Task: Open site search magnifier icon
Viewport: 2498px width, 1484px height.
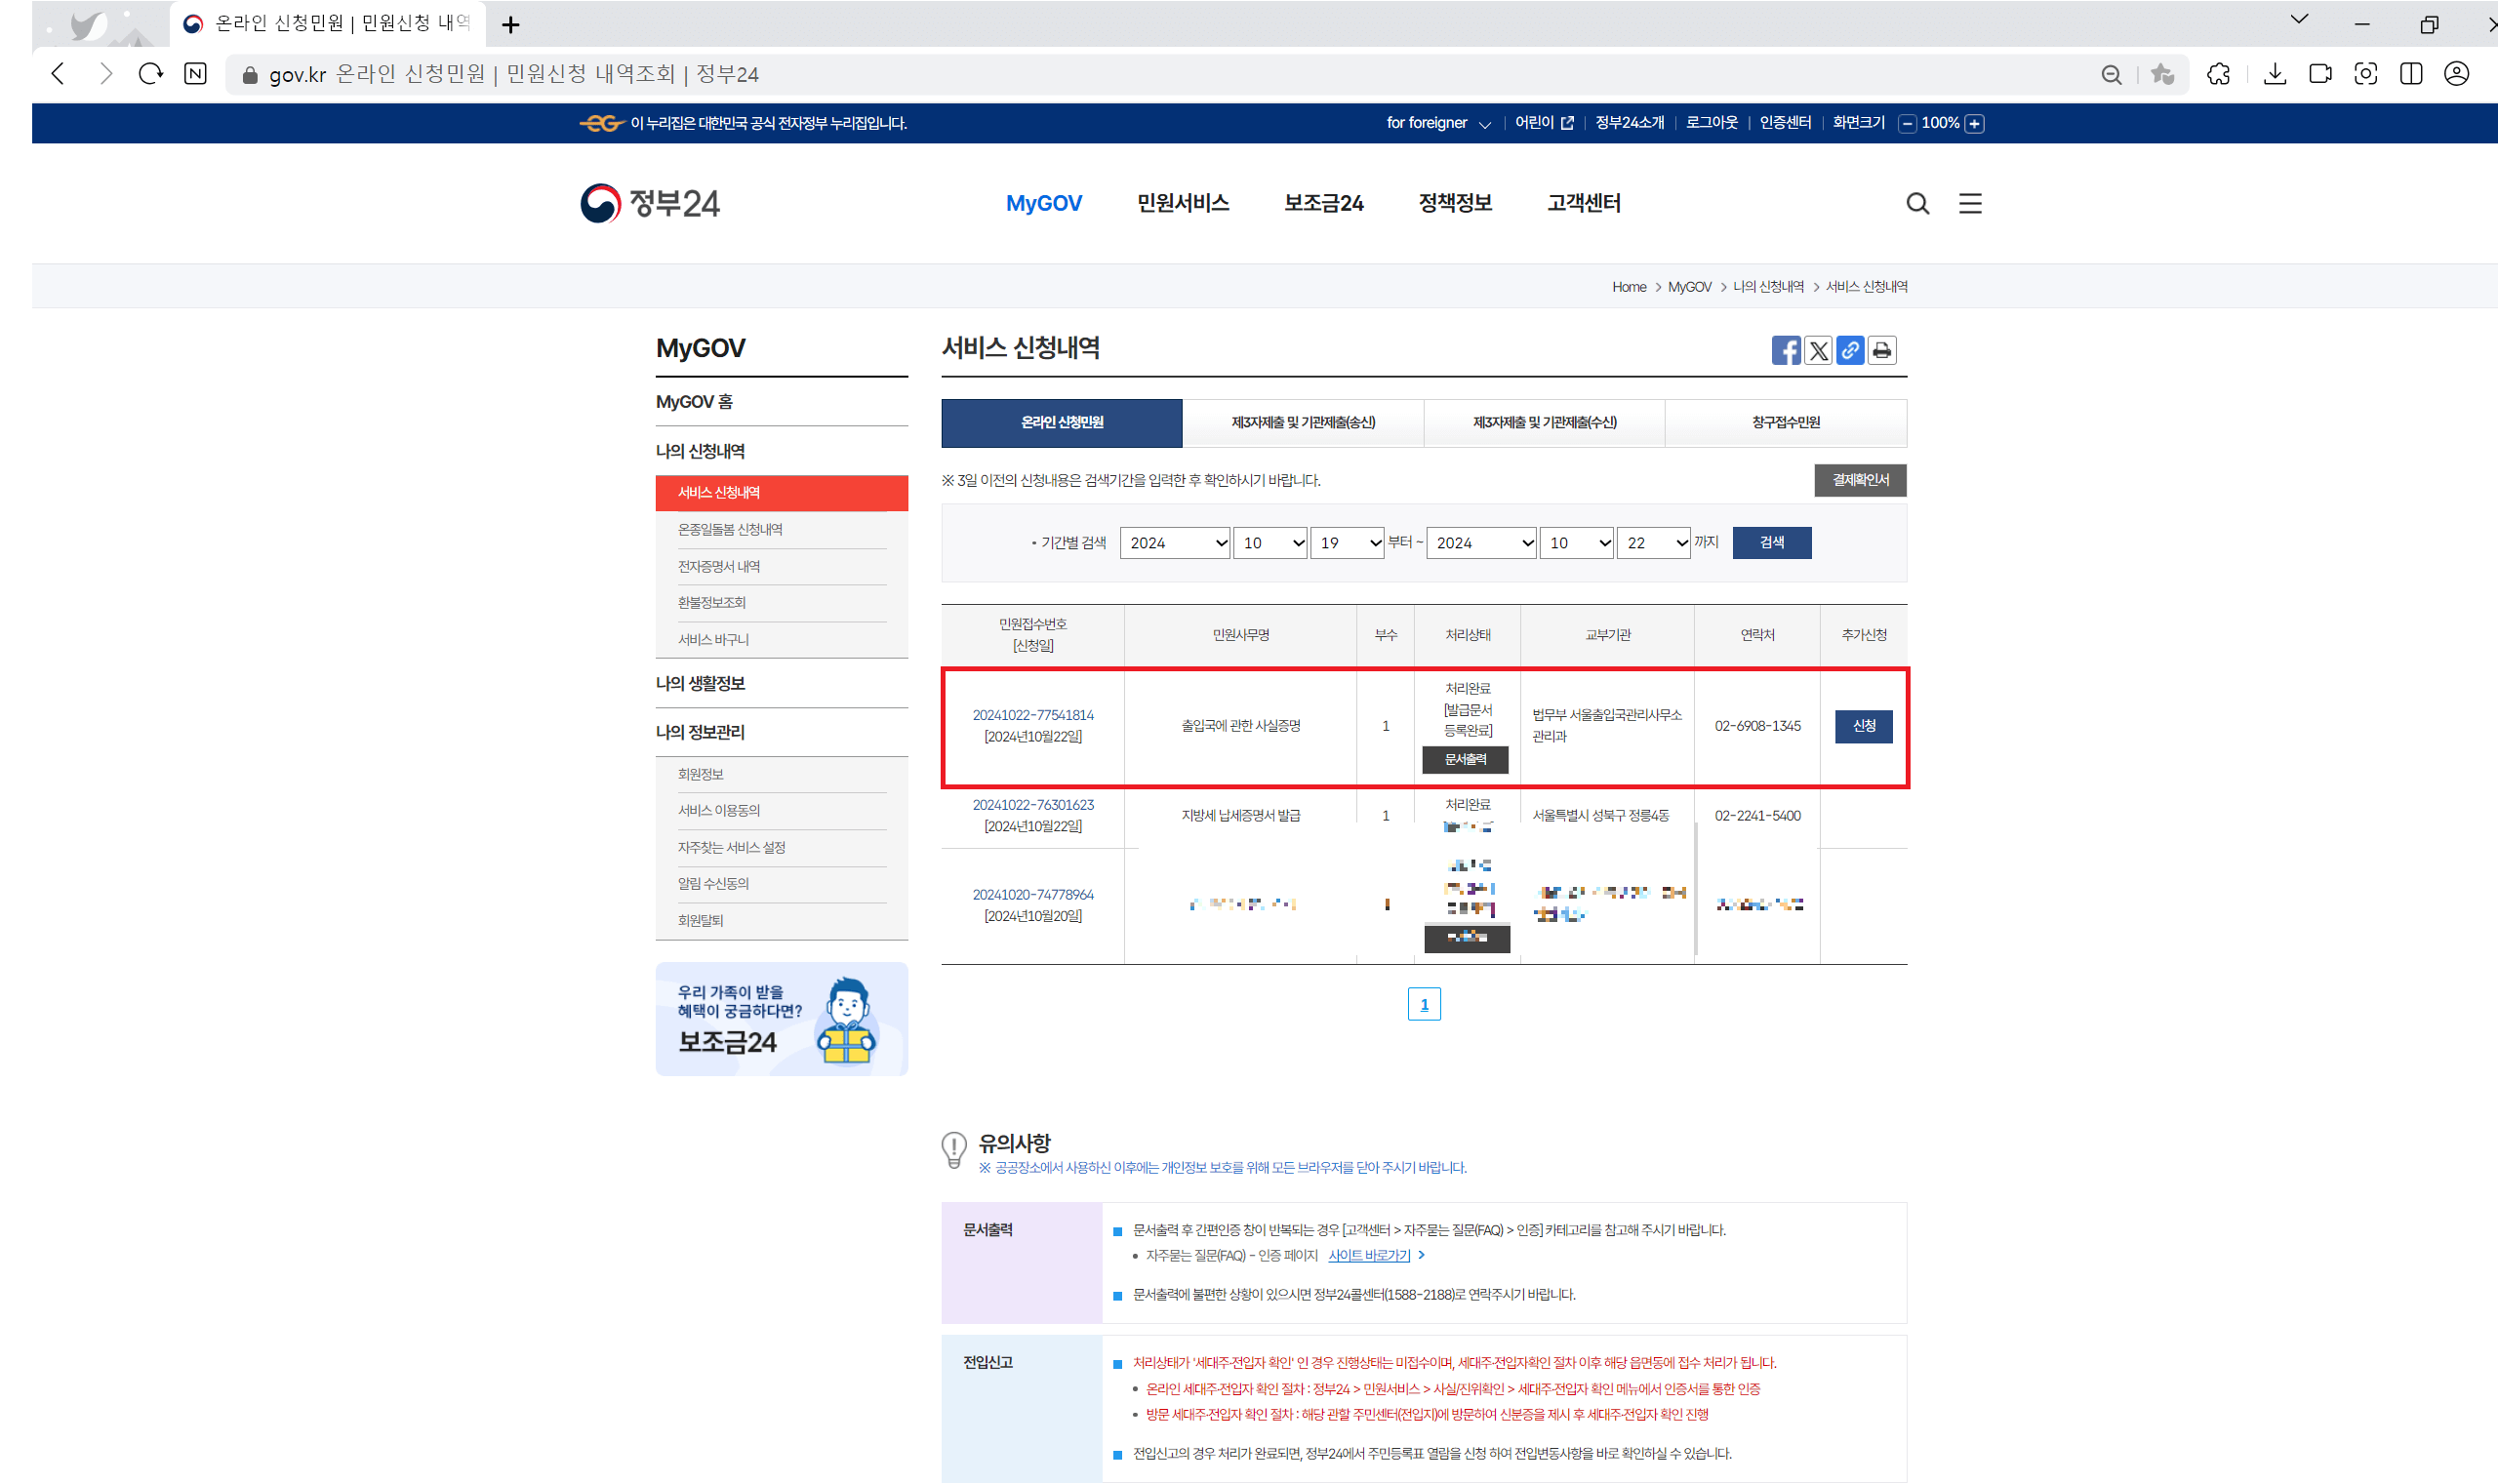Action: click(x=1916, y=204)
